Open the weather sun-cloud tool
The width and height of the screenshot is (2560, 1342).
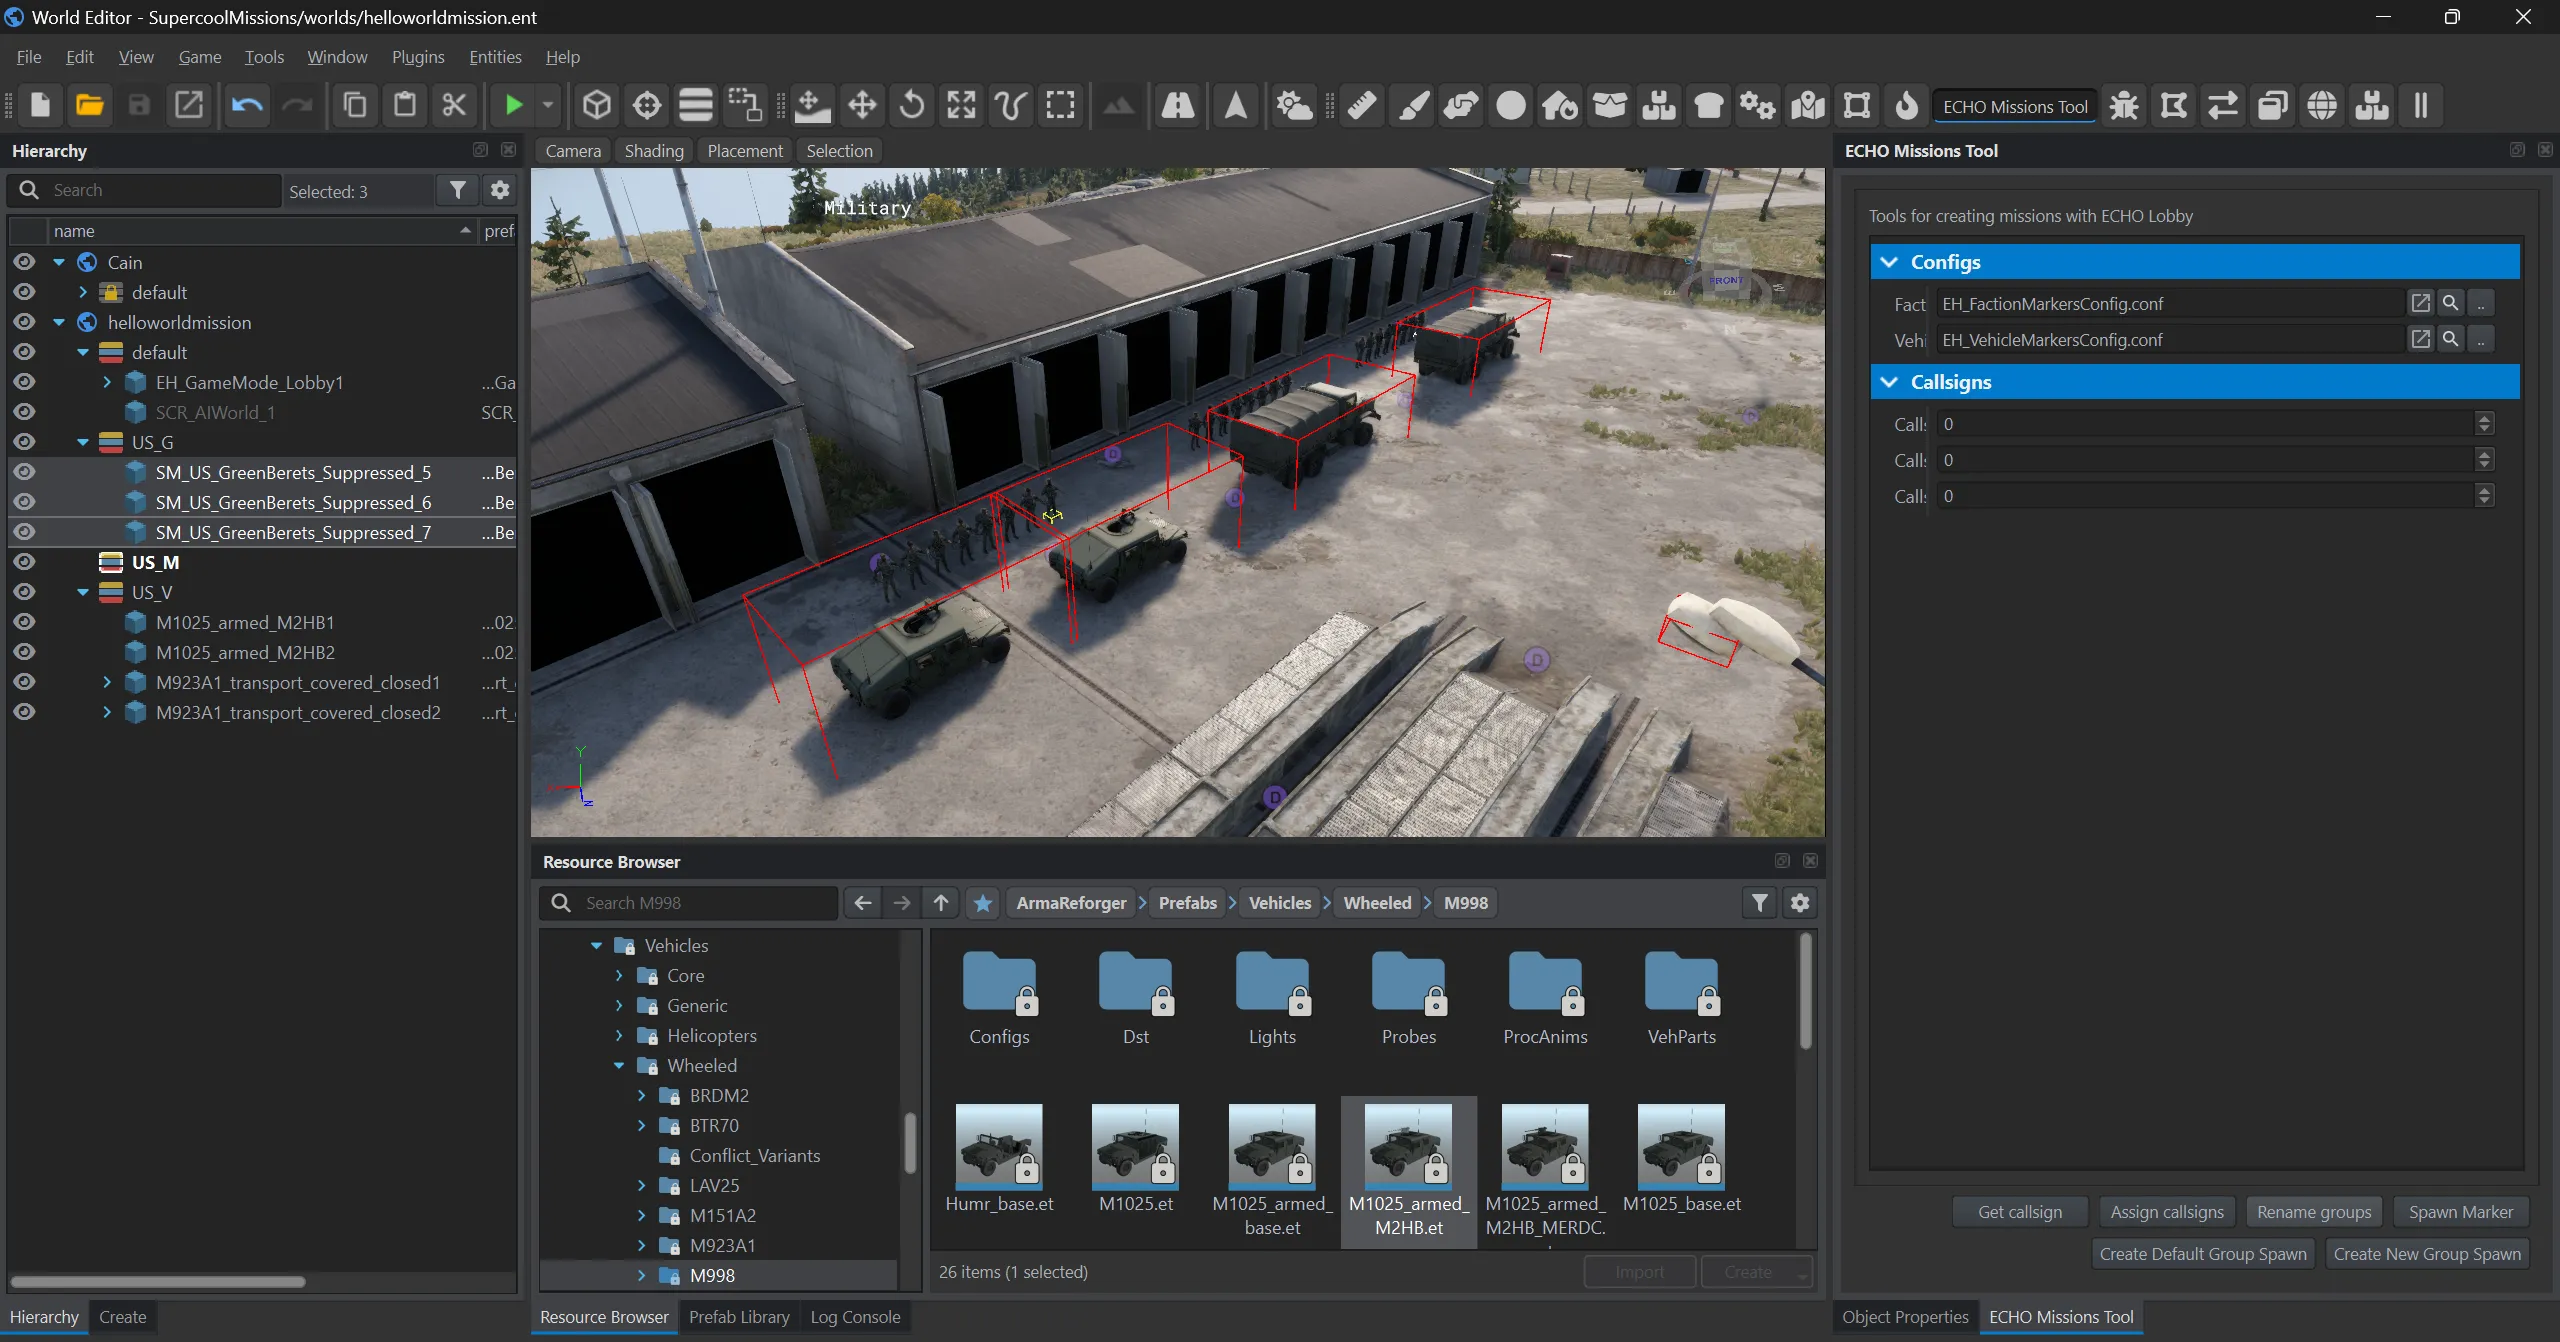pyautogui.click(x=1294, y=105)
